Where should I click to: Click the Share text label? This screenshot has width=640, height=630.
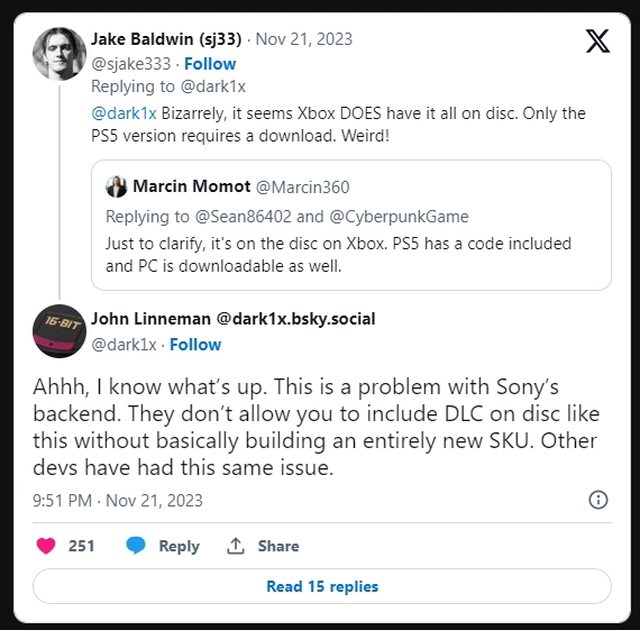pyautogui.click(x=278, y=546)
